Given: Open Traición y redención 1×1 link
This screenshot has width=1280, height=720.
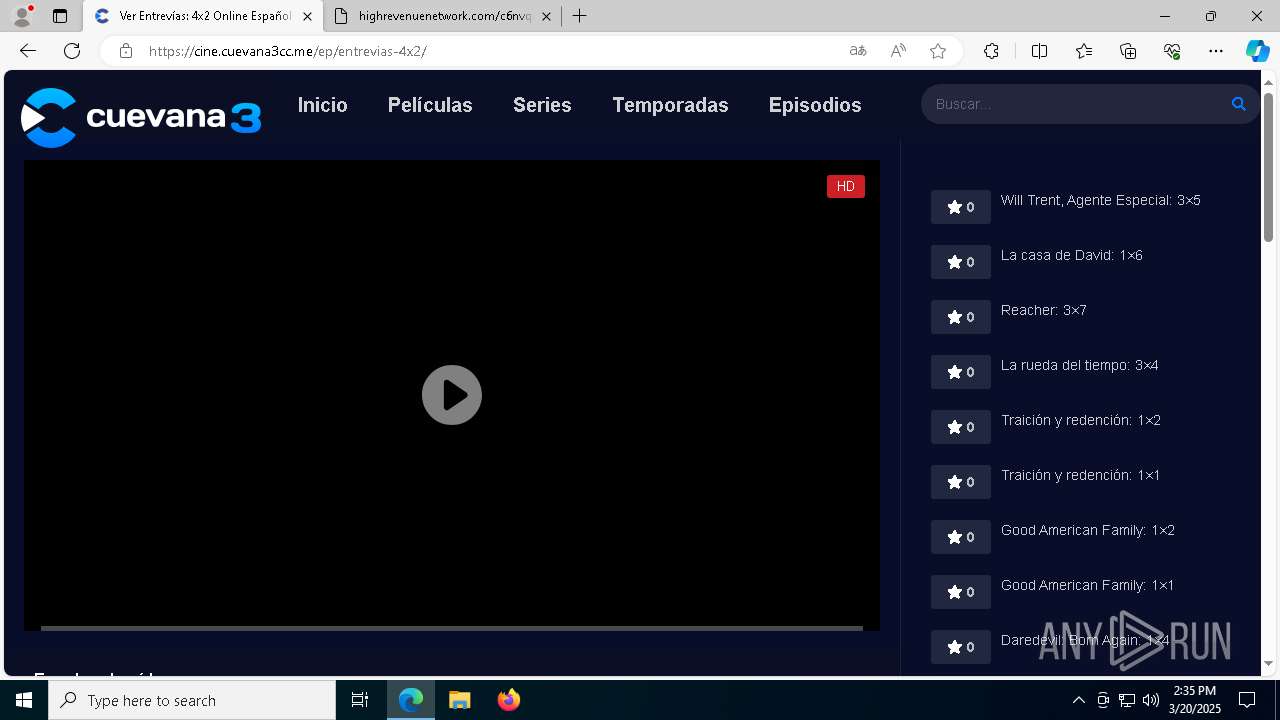Looking at the screenshot, I should (1081, 475).
